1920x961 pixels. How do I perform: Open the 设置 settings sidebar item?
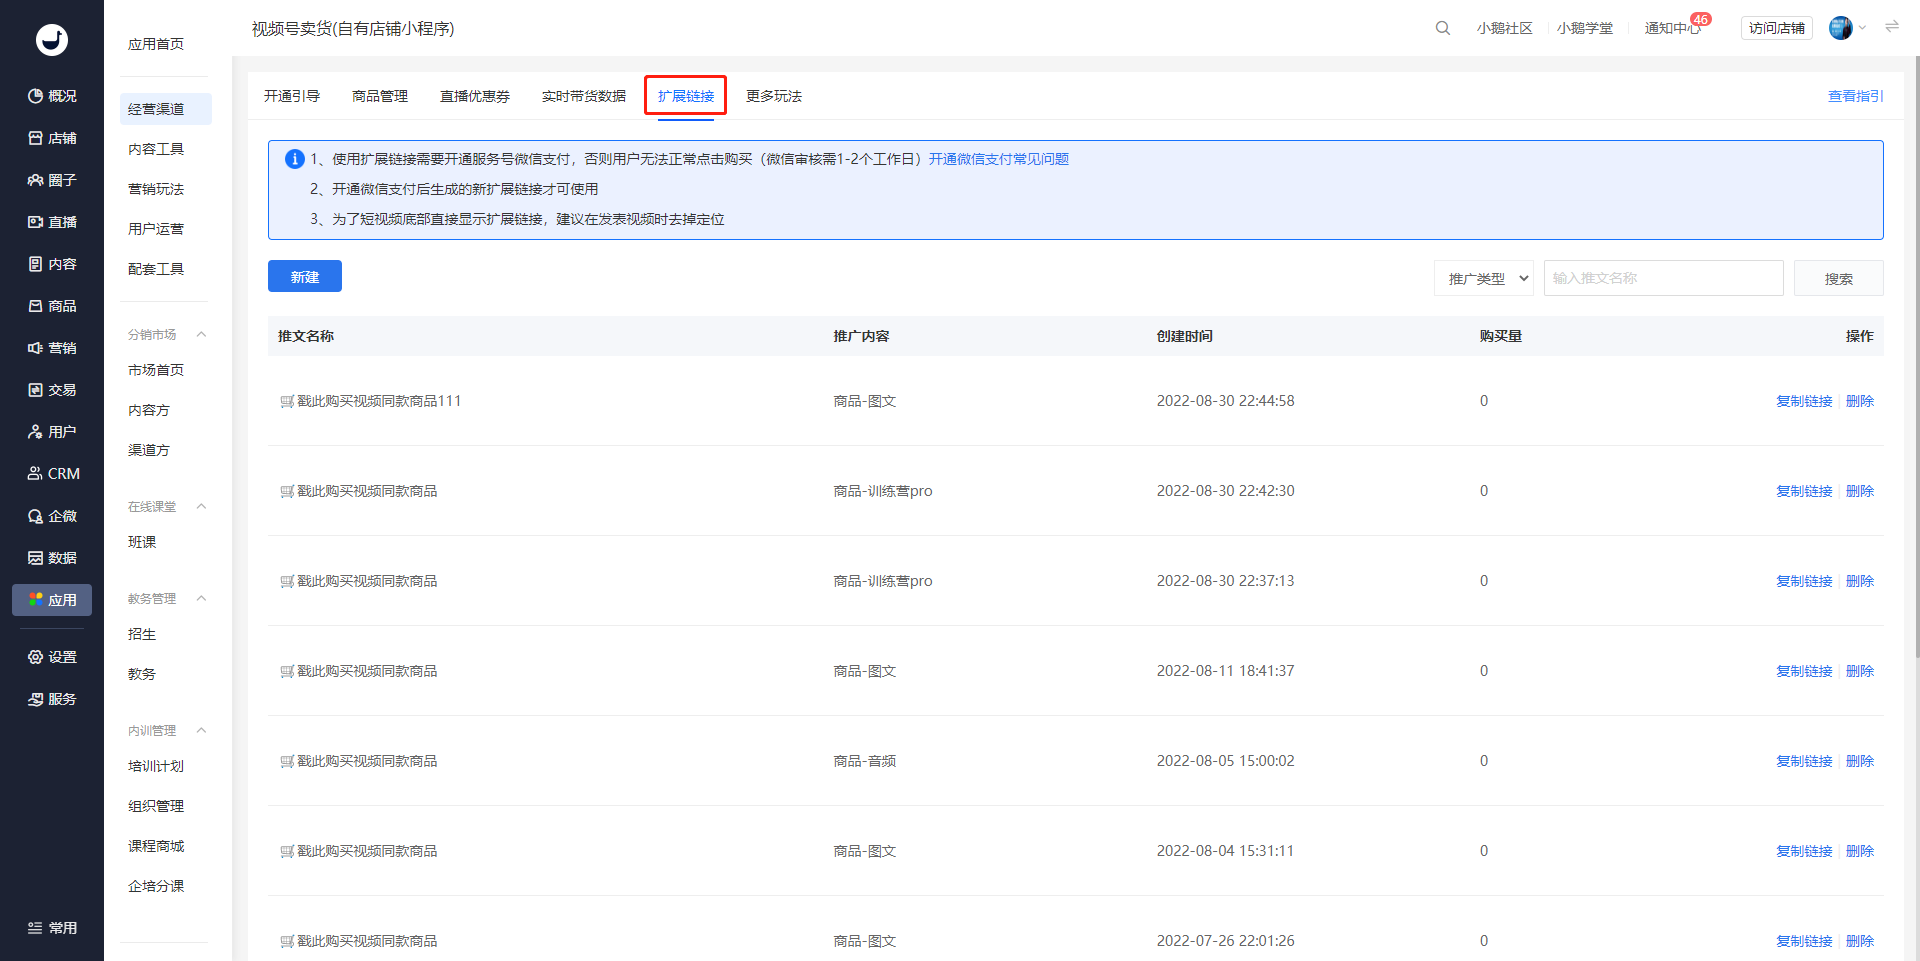[x=52, y=657]
